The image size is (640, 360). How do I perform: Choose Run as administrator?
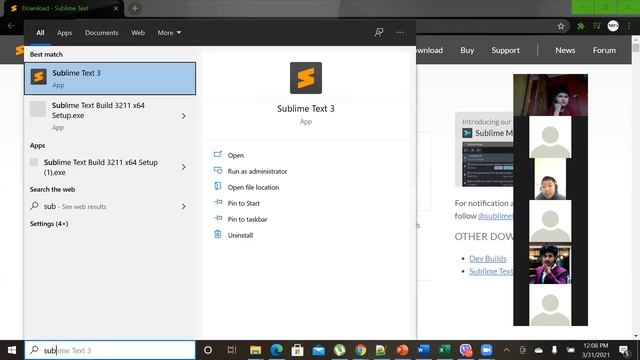(257, 171)
